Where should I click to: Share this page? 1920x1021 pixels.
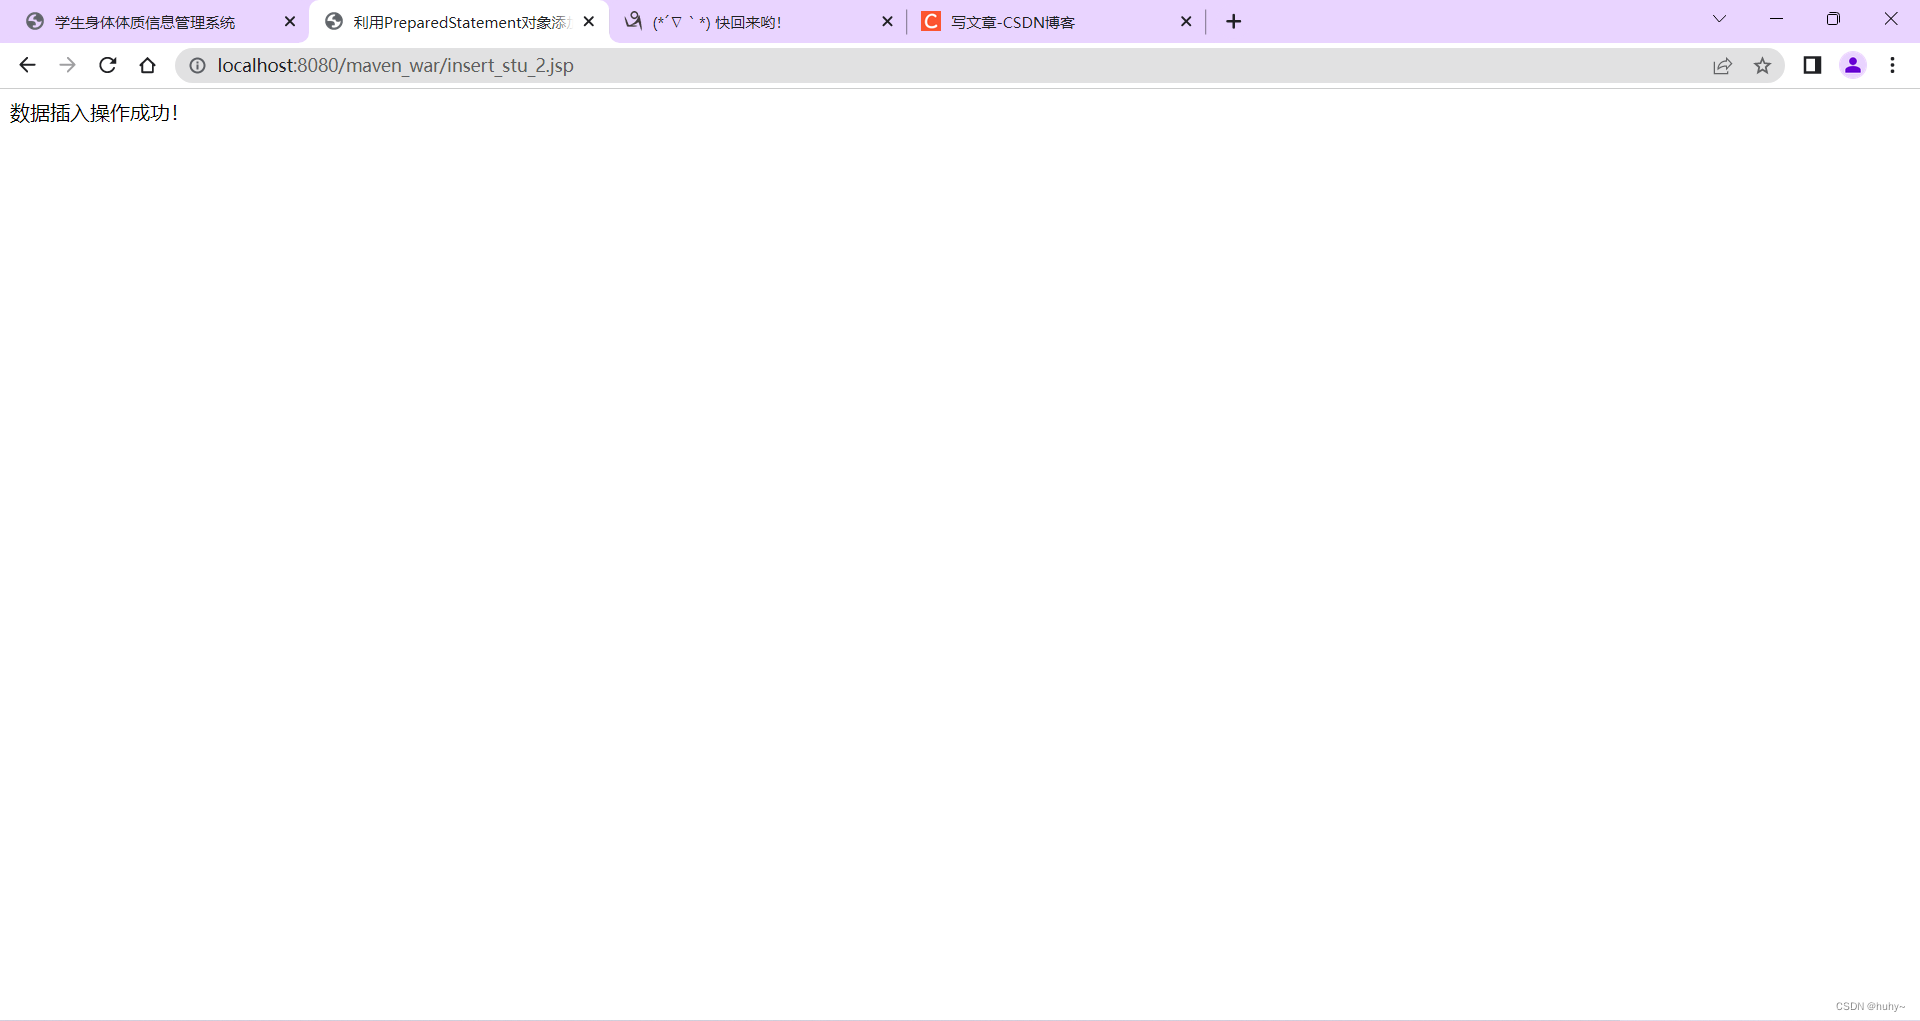click(1722, 66)
